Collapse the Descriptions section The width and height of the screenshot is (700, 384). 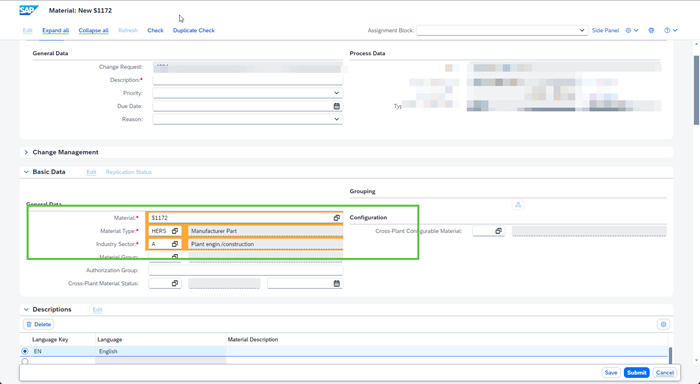point(26,309)
